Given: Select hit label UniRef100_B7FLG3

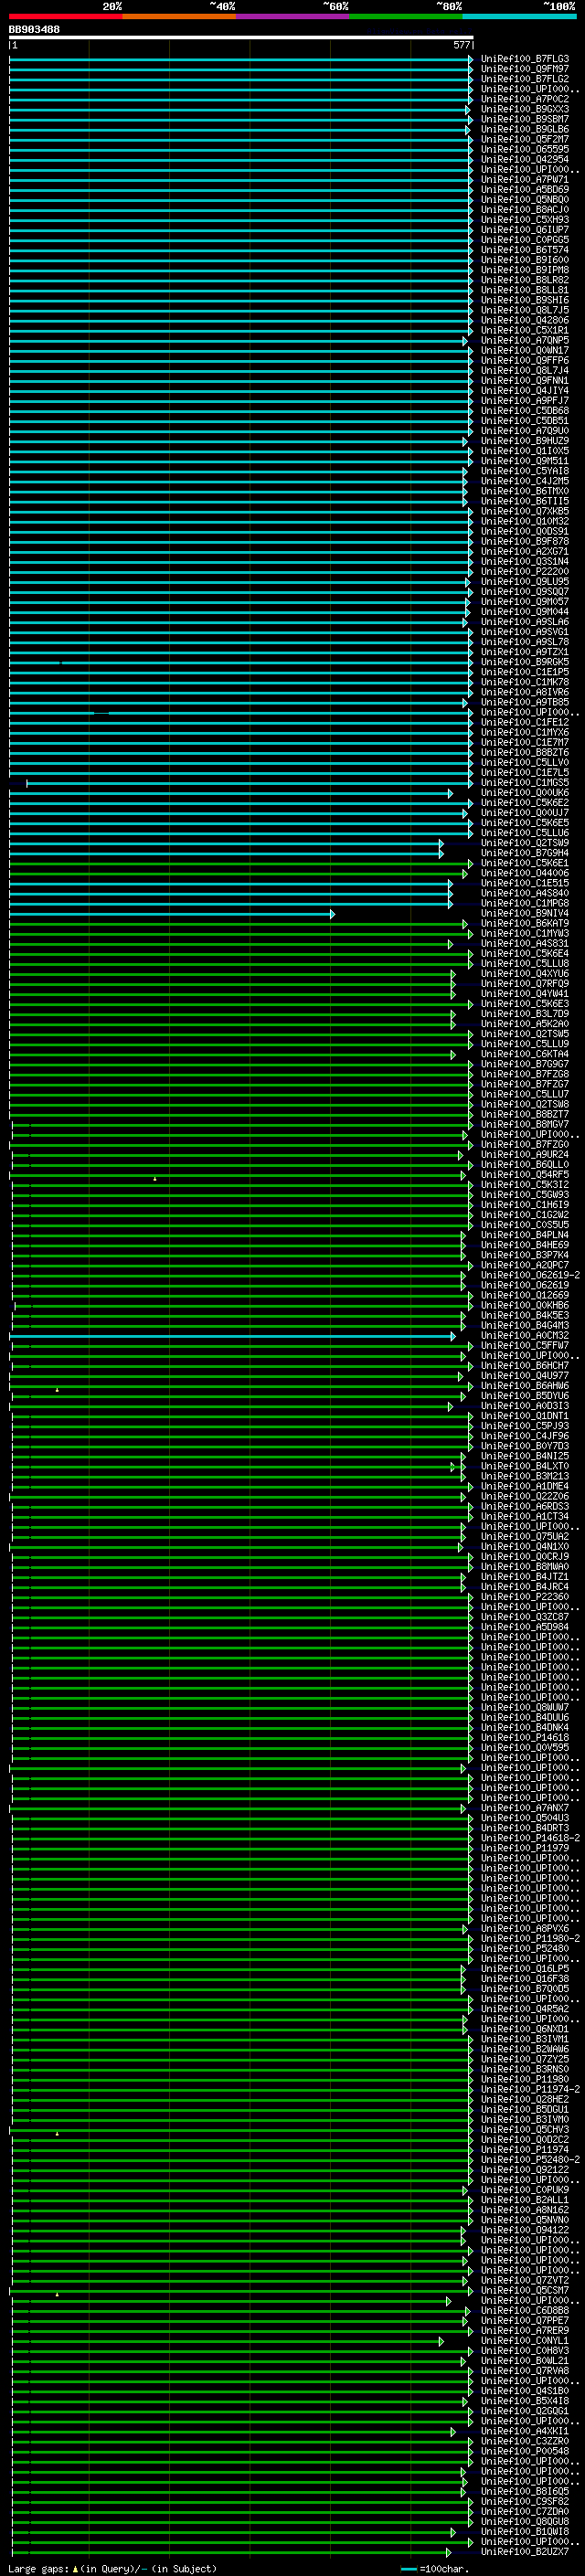Looking at the screenshot, I should point(525,60).
